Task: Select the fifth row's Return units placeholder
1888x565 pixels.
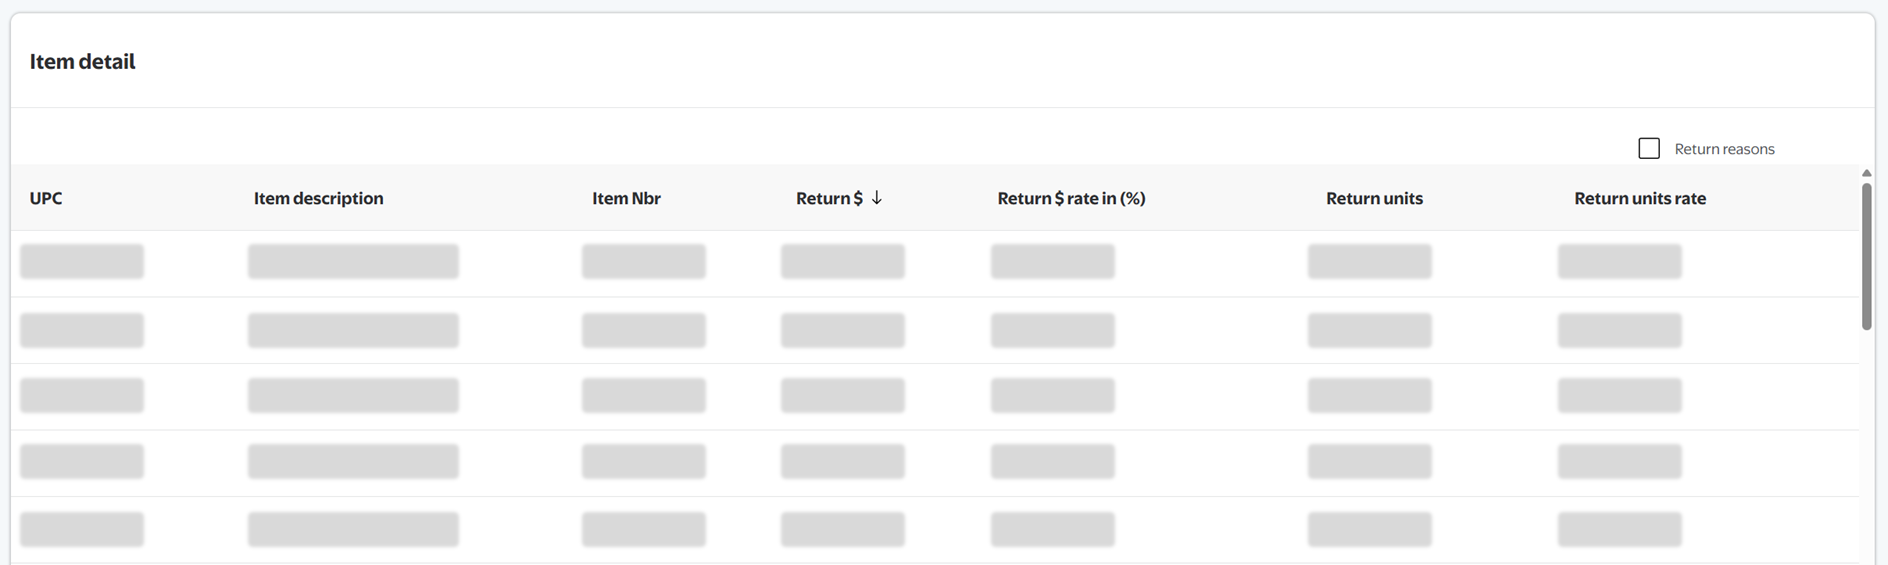Action: (1370, 529)
